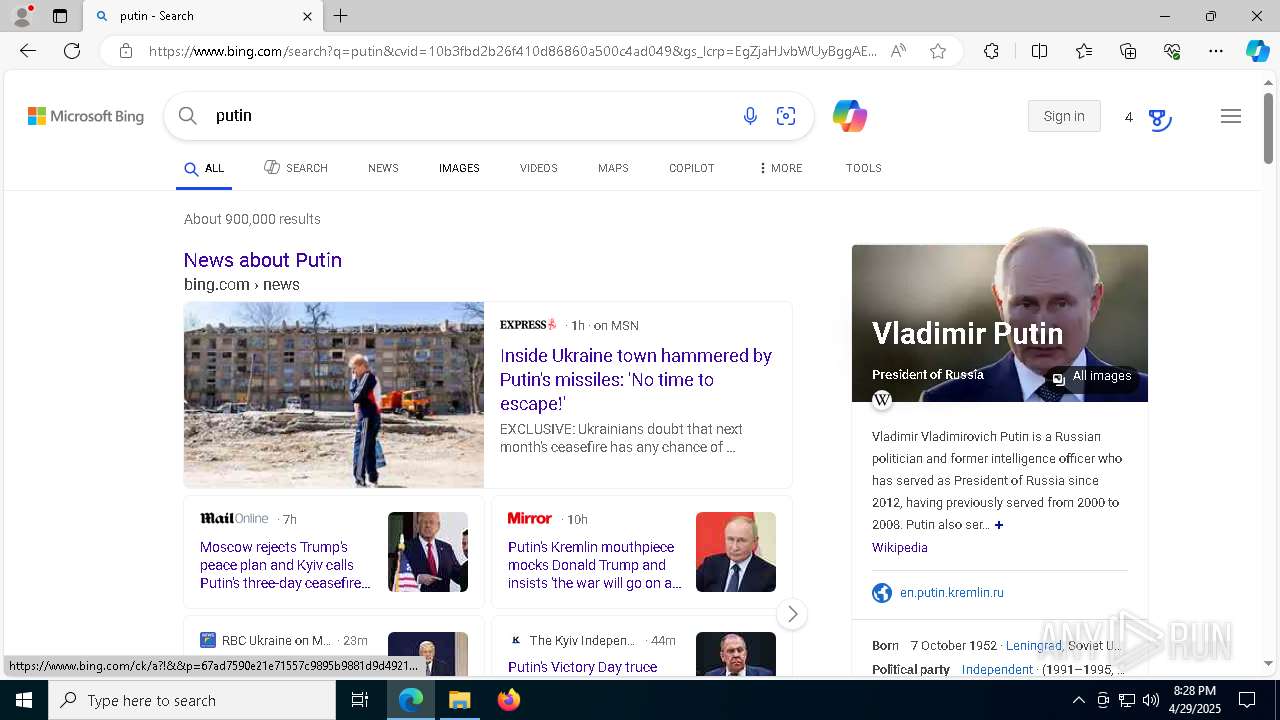
Task: Click the browser Back arrow
Action: coord(28,51)
